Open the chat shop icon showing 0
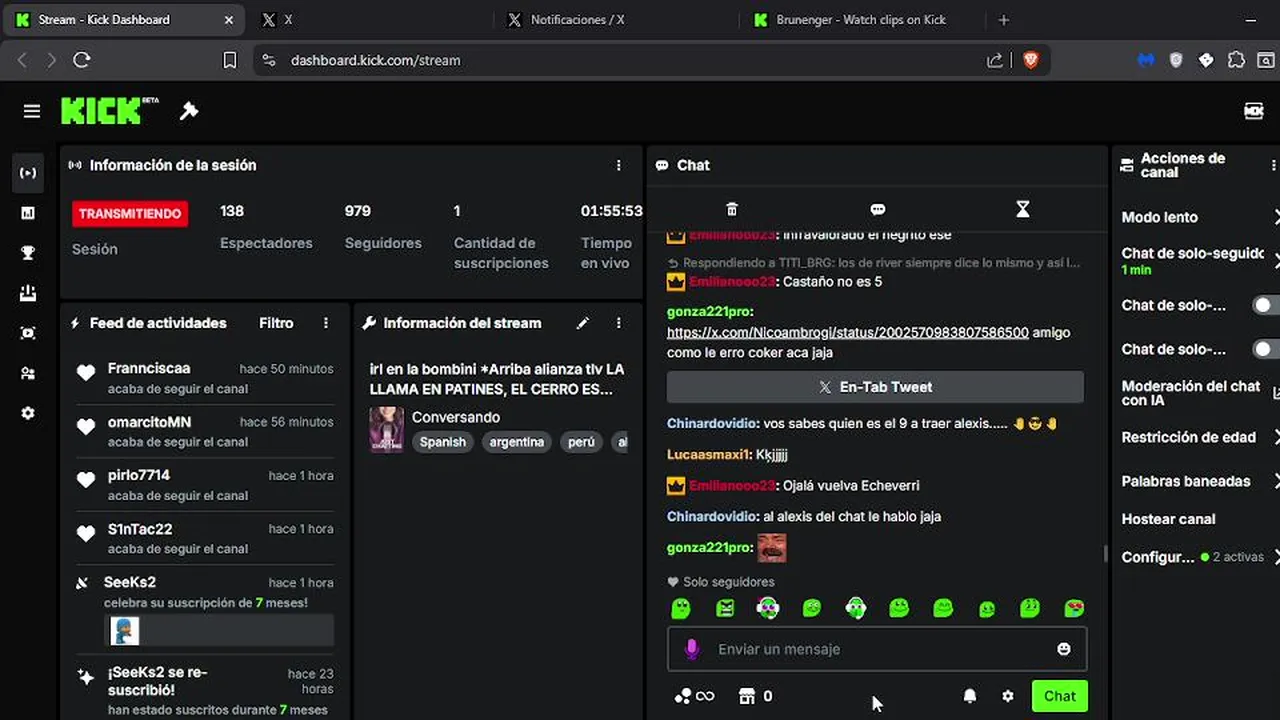1280x720 pixels. (755, 696)
